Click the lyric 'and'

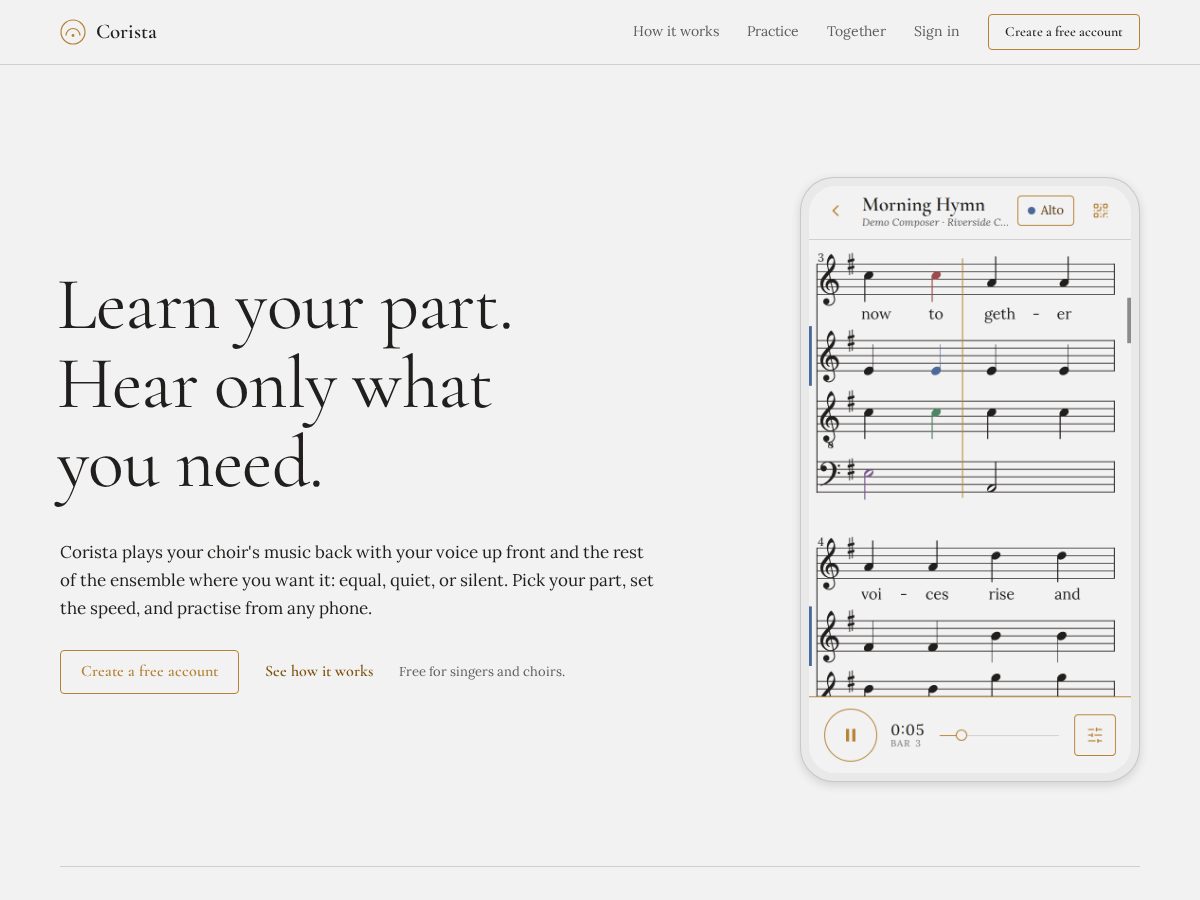1067,594
